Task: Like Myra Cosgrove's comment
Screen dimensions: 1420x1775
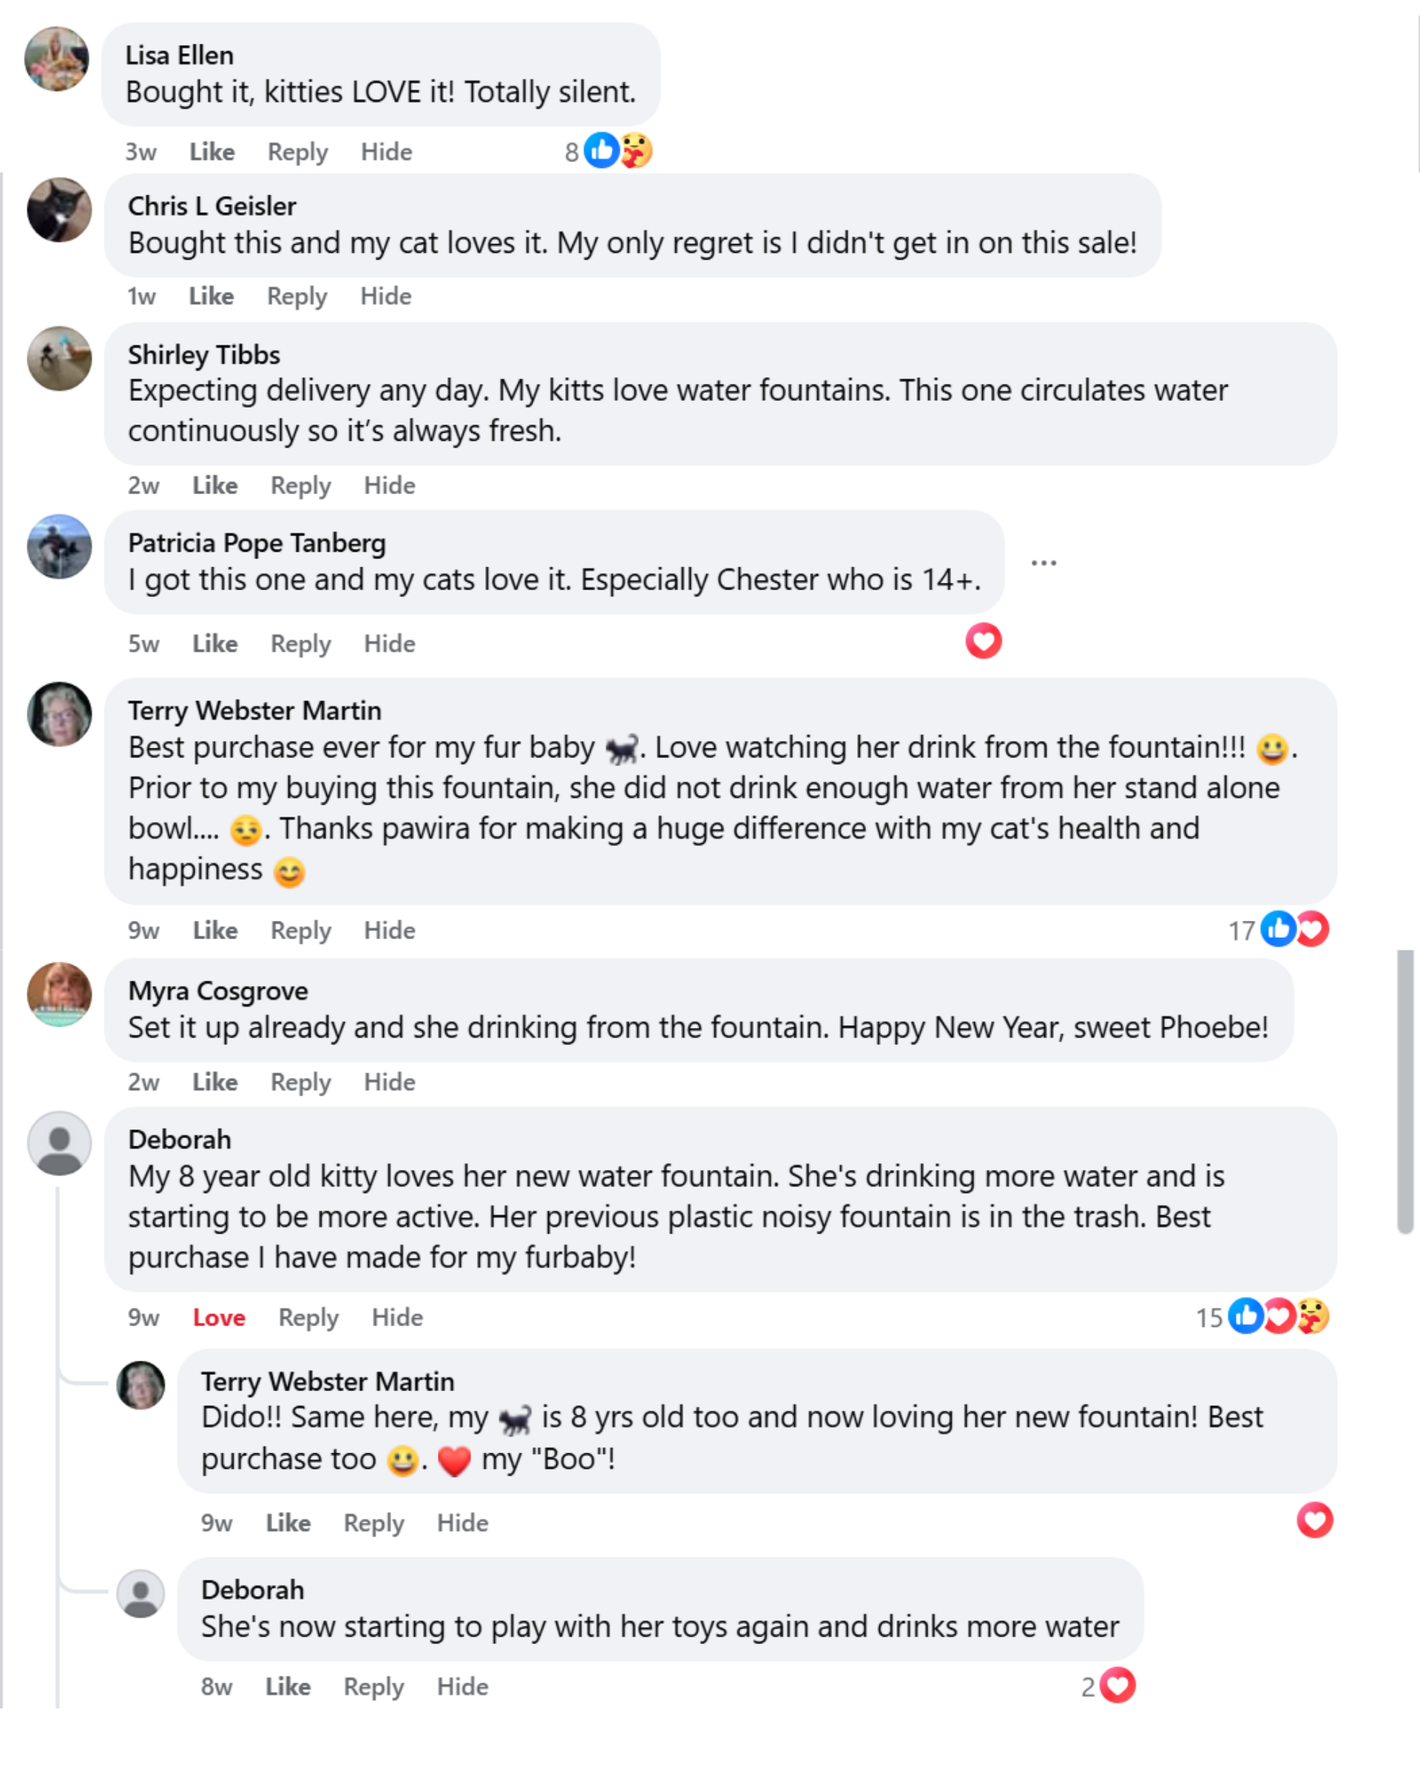Action: click(x=215, y=1082)
